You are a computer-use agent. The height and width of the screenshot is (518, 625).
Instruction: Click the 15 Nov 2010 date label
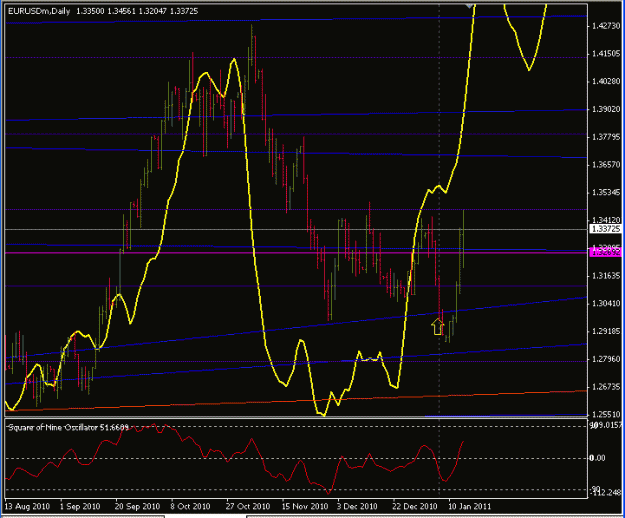pos(305,506)
